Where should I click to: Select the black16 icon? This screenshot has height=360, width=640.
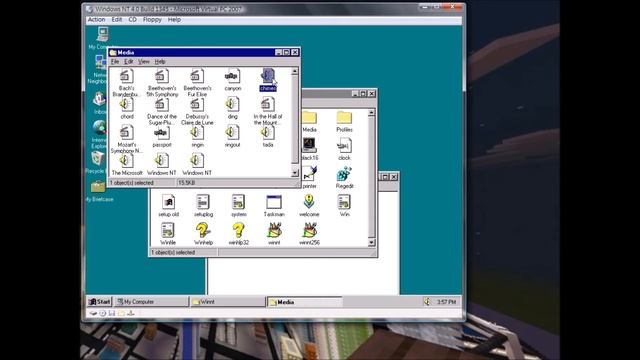[309, 146]
